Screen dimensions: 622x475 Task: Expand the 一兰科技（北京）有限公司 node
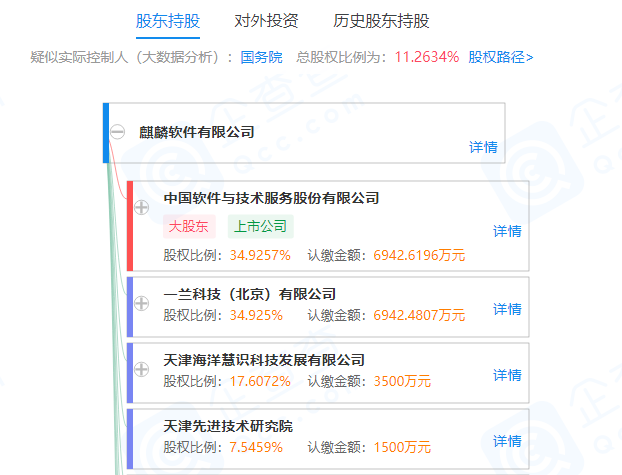[x=141, y=303]
